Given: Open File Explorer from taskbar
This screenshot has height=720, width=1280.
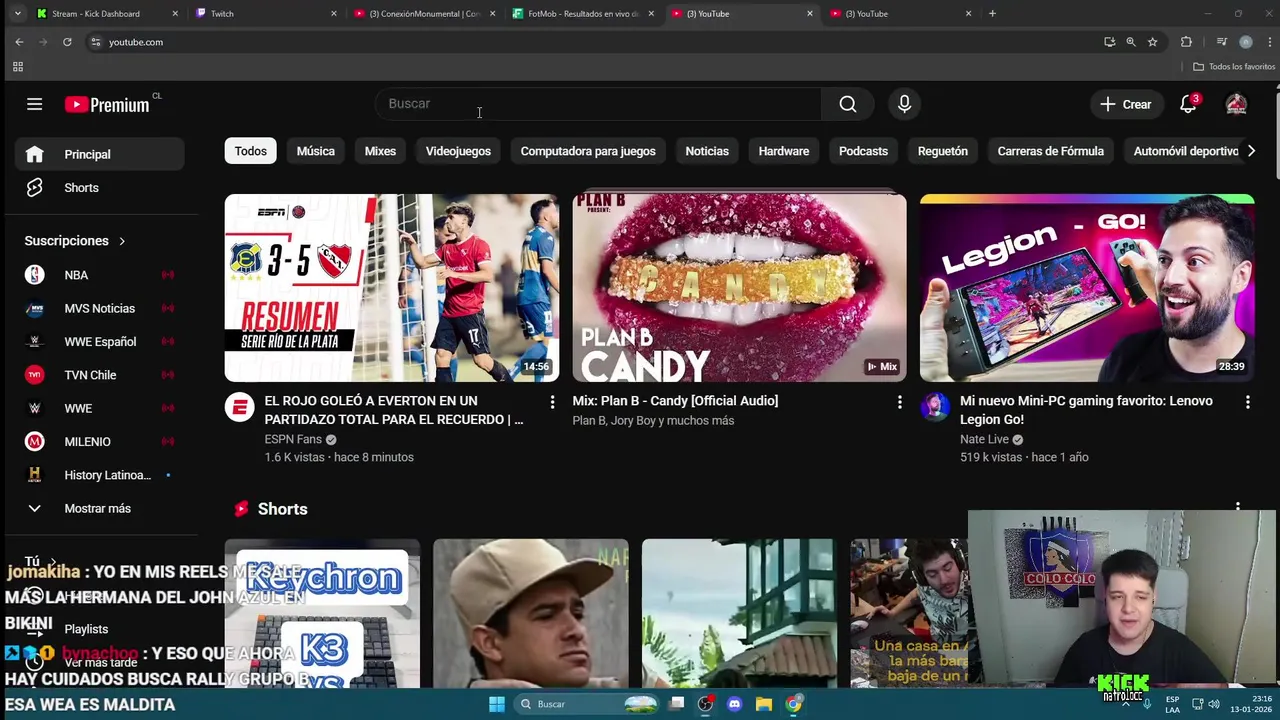Looking at the screenshot, I should [x=764, y=704].
